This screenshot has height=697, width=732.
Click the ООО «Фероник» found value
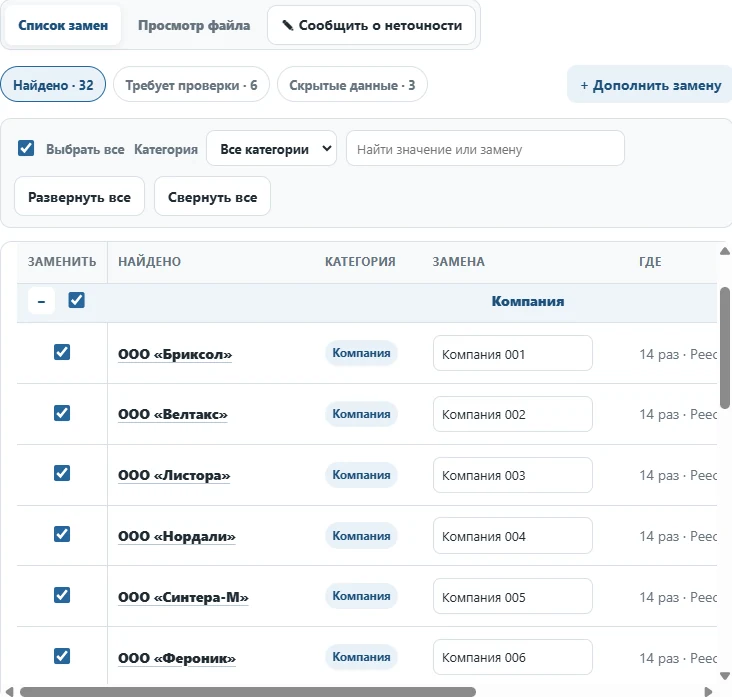click(177, 658)
